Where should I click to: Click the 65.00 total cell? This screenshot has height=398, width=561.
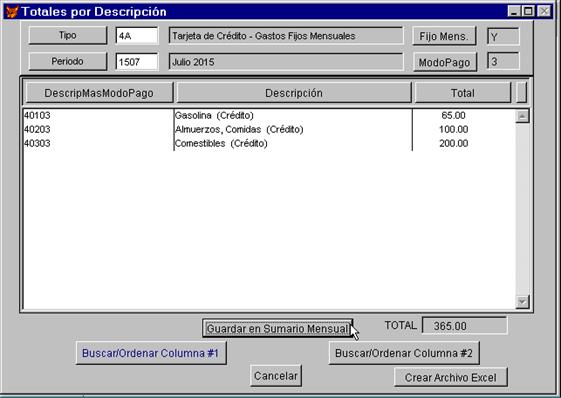point(453,115)
